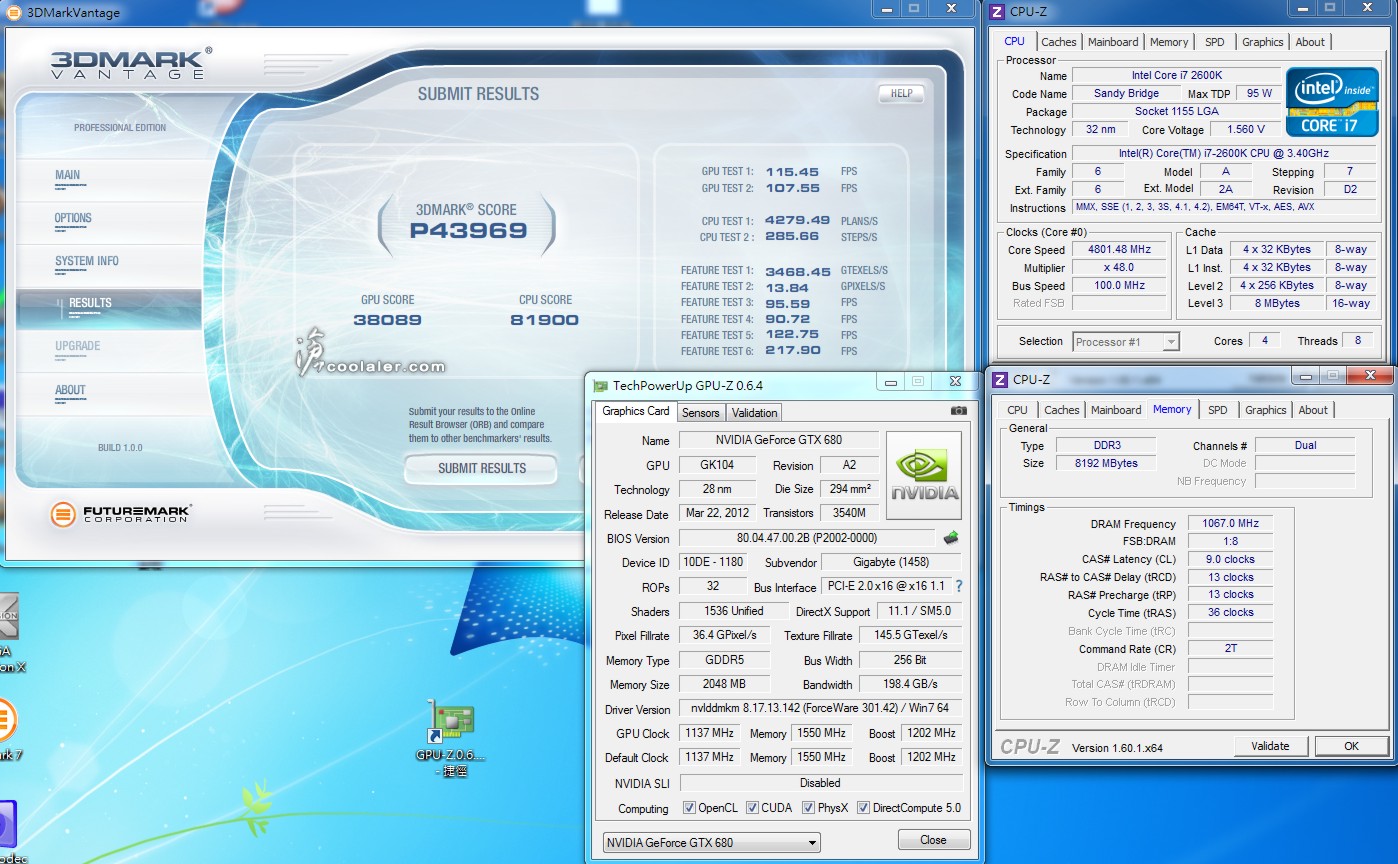This screenshot has width=1398, height=864.
Task: Click Close button in GPU-Z
Action: [933, 840]
